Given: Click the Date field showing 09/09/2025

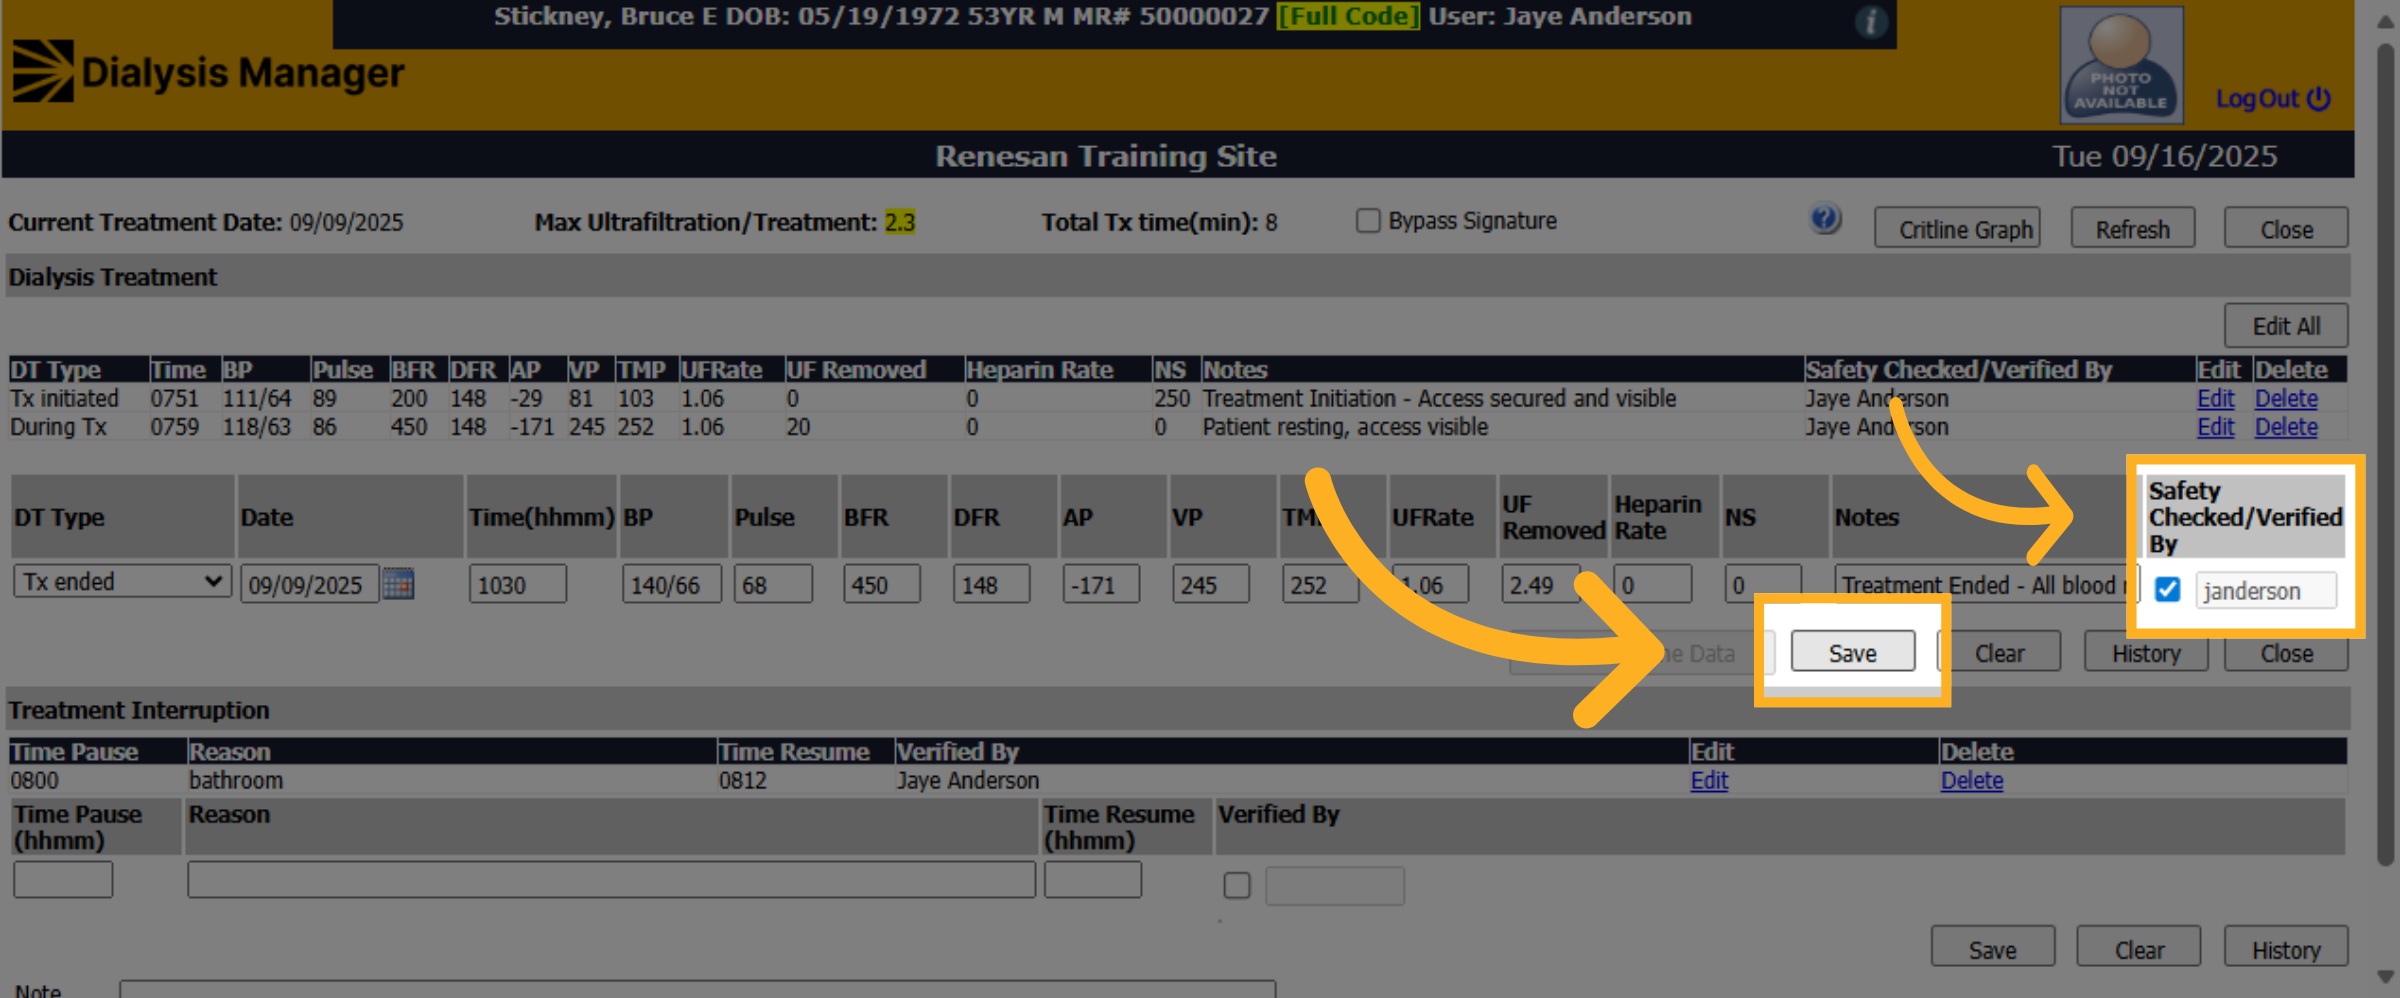Looking at the screenshot, I should click(309, 584).
